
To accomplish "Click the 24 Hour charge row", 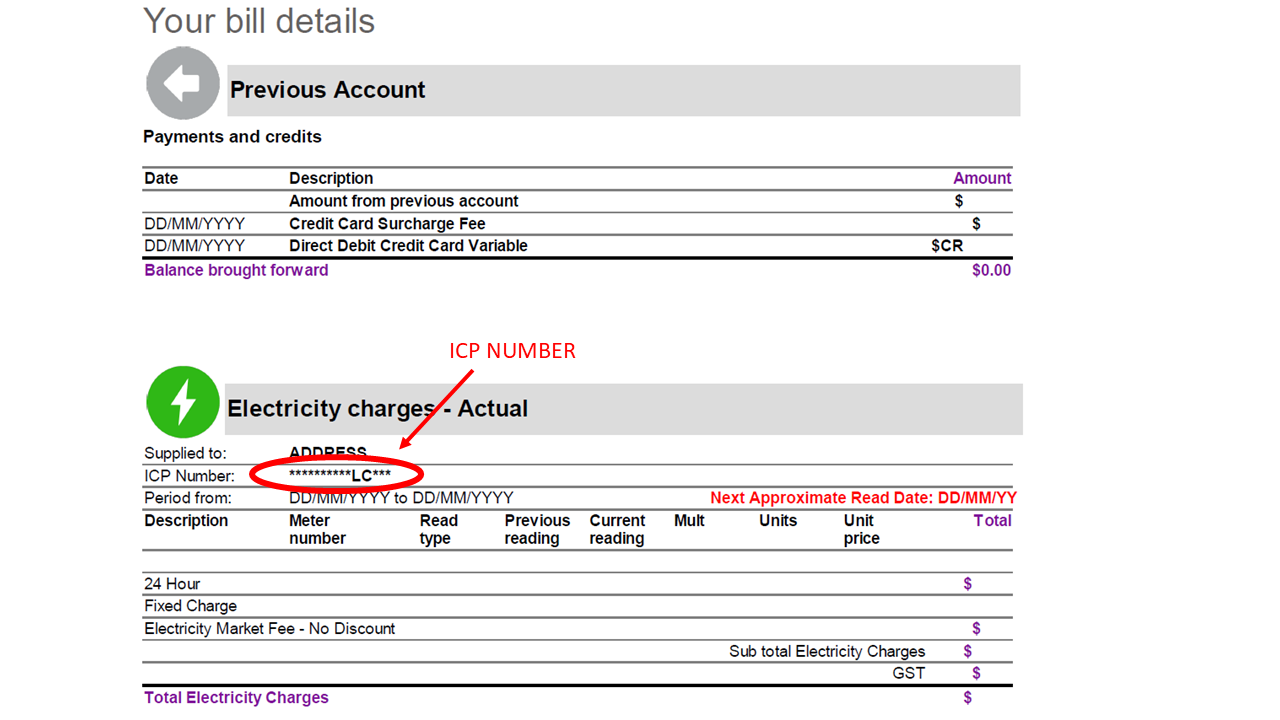I will [172, 584].
